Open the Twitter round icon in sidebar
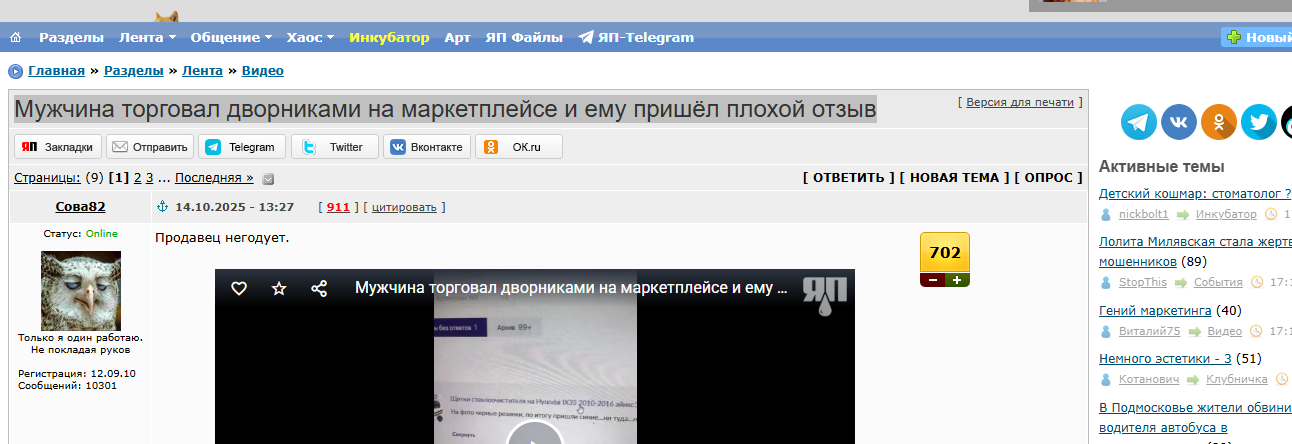1292x444 pixels. point(1259,122)
